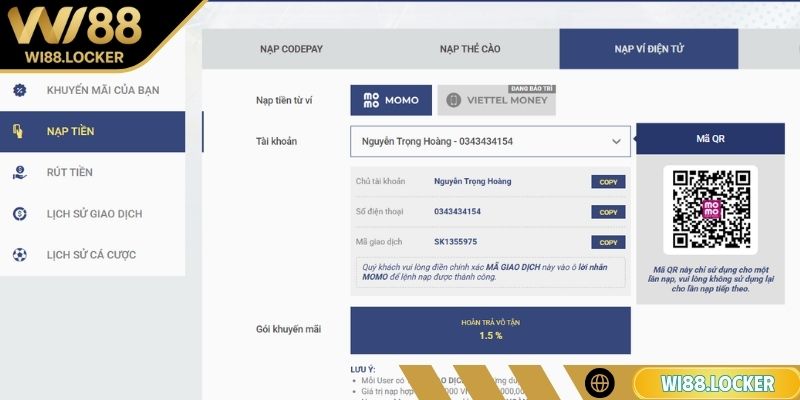Select the Hoàn Trả Vô Tận 1.5% package
Image resolution: width=800 pixels, height=400 pixels.
(490, 330)
